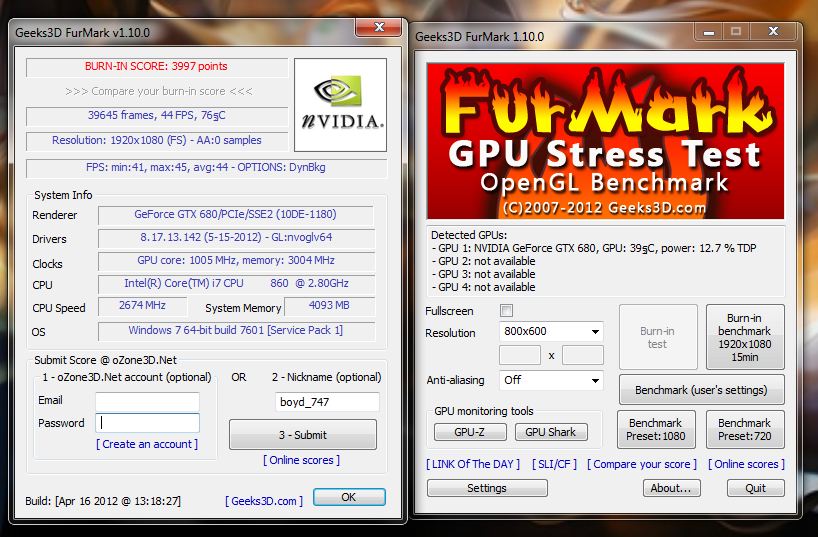Click the Windows 7 64-bit build OS value
The image size is (818, 537).
[x=236, y=330]
